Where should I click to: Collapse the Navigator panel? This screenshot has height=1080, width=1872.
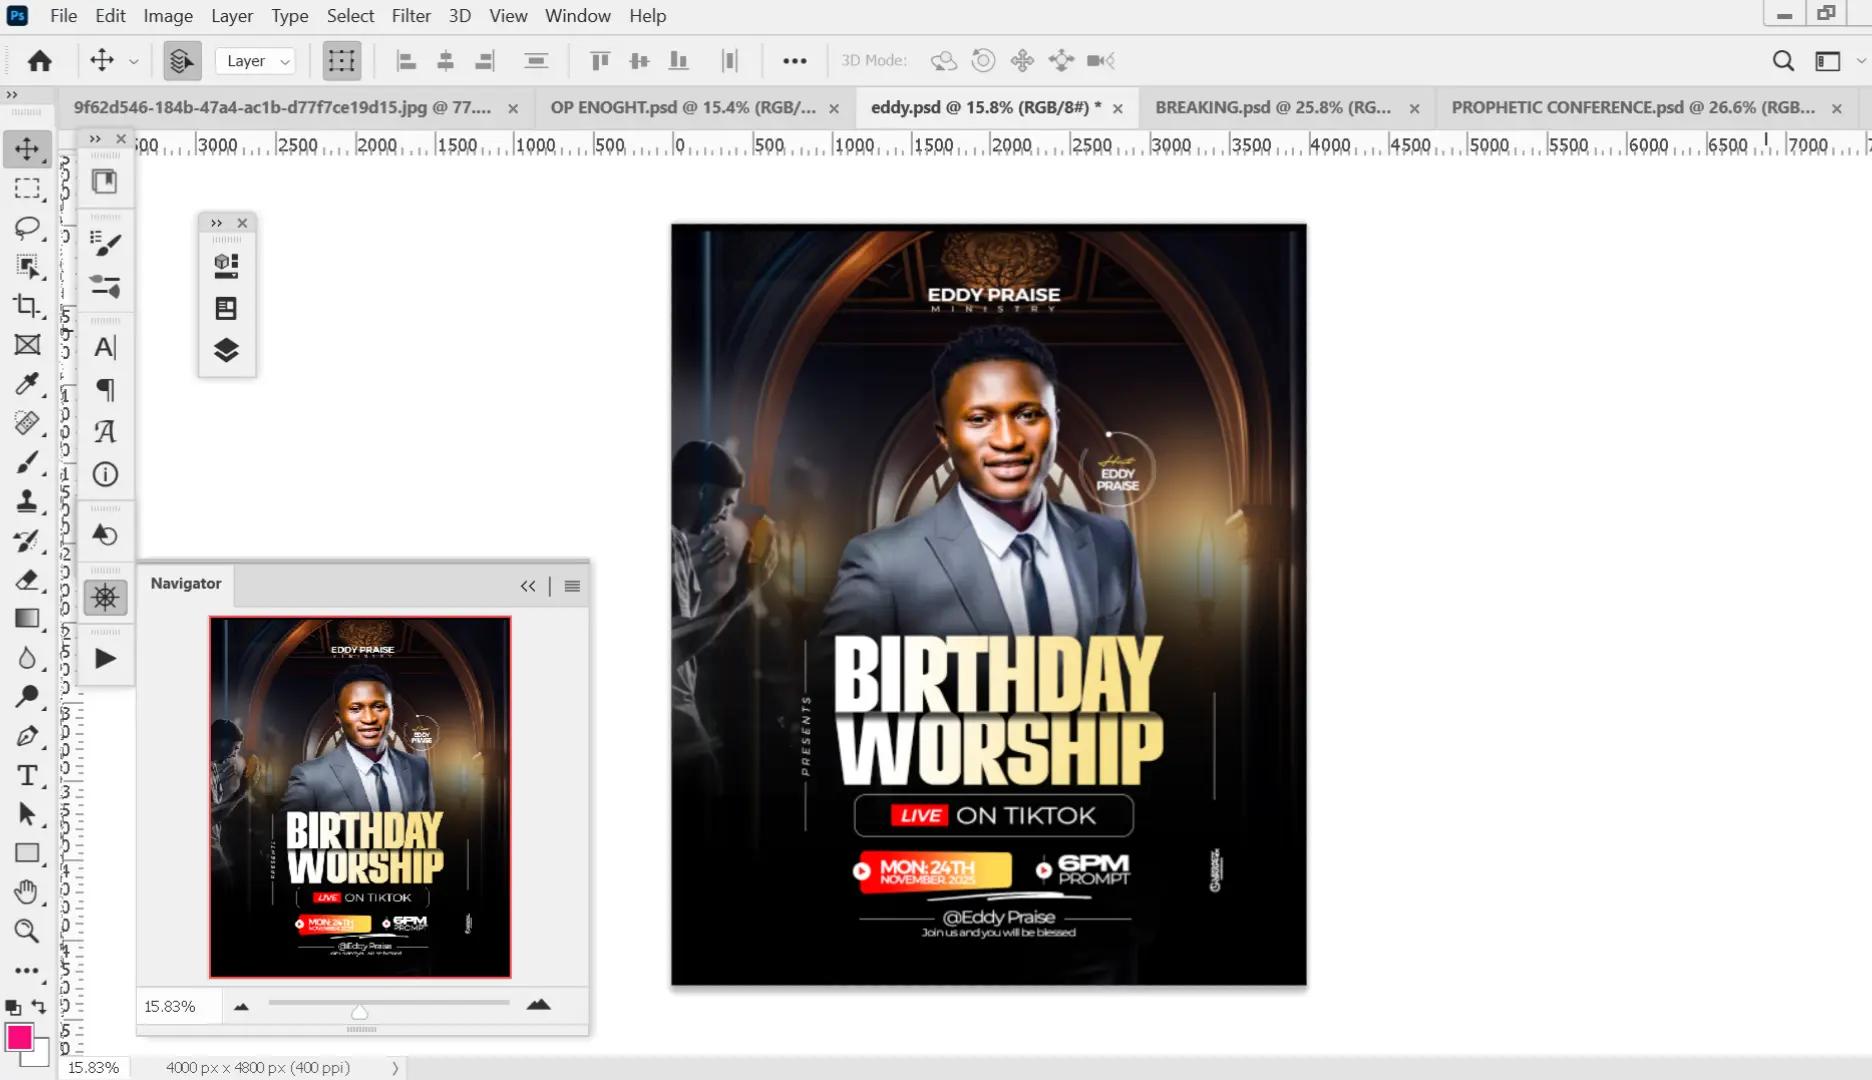tap(527, 586)
